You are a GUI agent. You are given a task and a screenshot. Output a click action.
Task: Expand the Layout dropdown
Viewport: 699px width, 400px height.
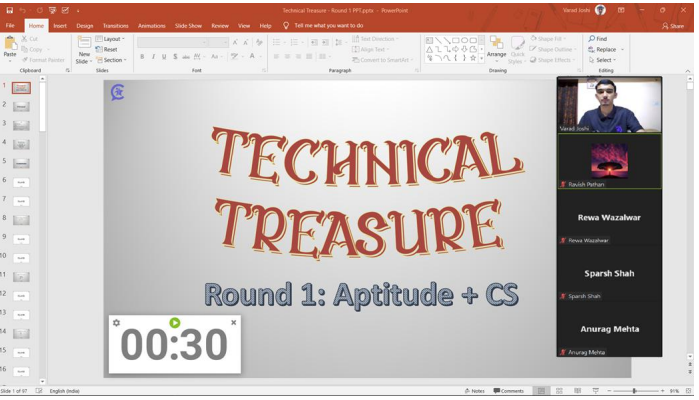point(111,39)
